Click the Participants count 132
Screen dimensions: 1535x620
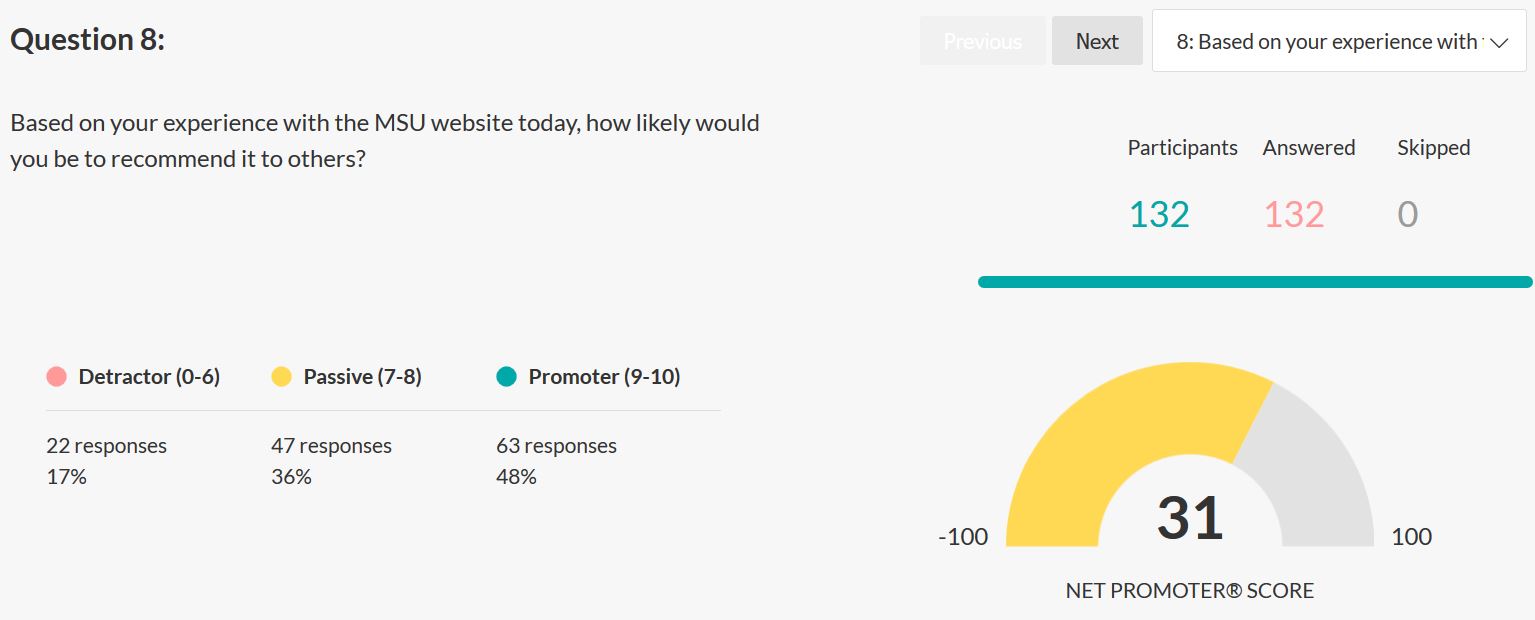(1159, 215)
